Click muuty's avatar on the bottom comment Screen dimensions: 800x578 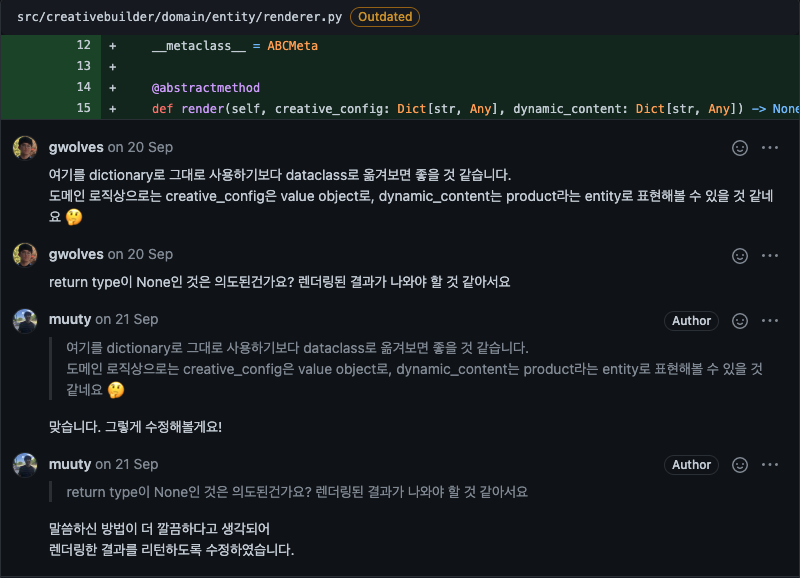(24, 464)
